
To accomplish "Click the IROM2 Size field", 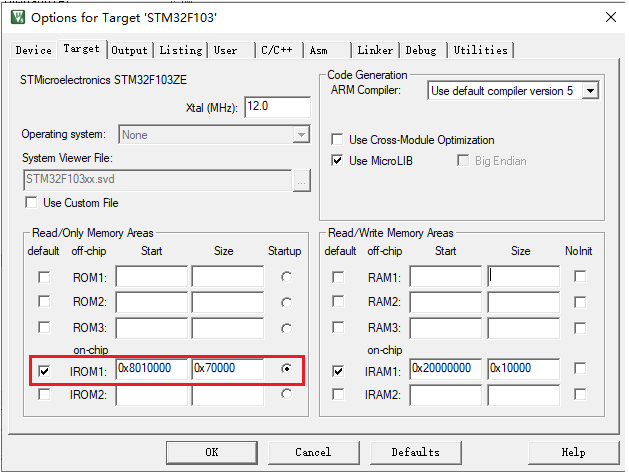I will click(x=228, y=395).
